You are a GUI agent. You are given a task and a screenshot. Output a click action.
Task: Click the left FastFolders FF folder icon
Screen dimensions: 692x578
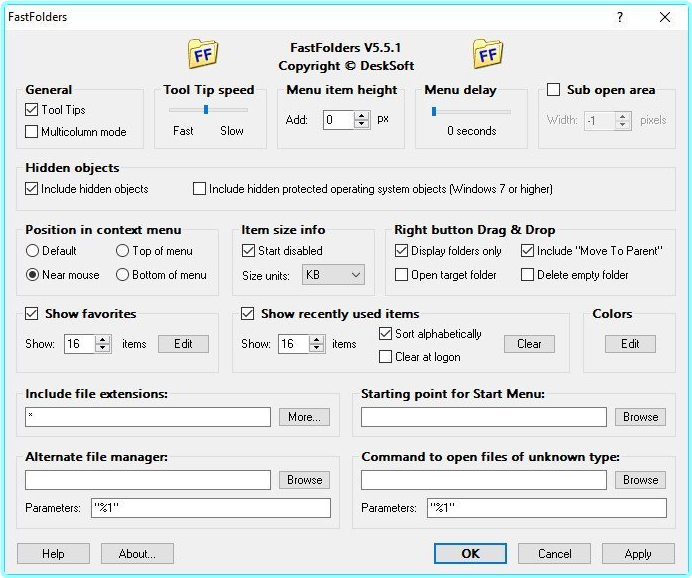click(203, 54)
